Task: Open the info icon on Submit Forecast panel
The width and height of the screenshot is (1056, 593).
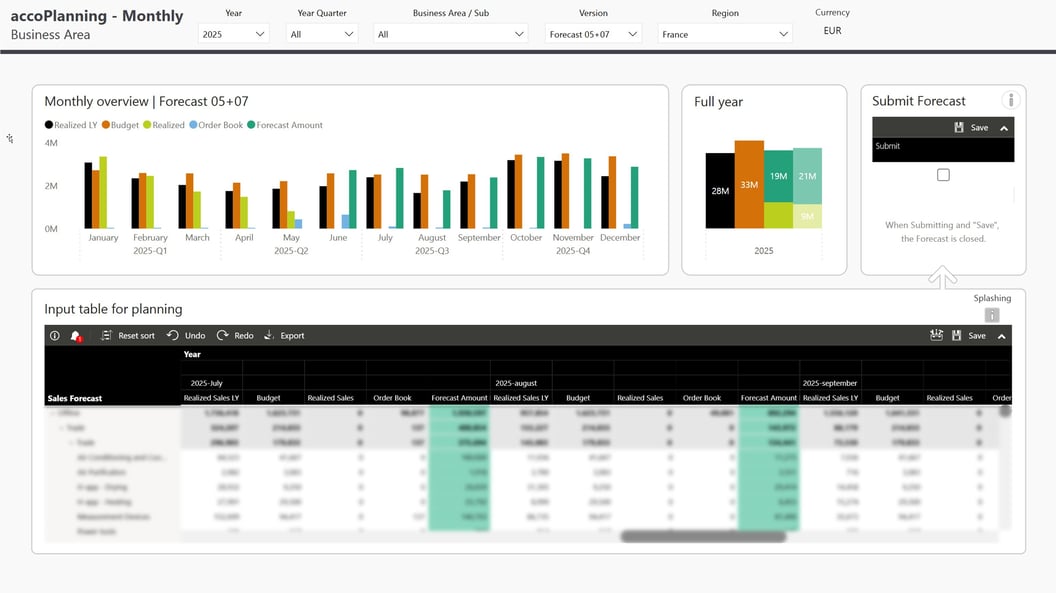Action: coord(1011,100)
